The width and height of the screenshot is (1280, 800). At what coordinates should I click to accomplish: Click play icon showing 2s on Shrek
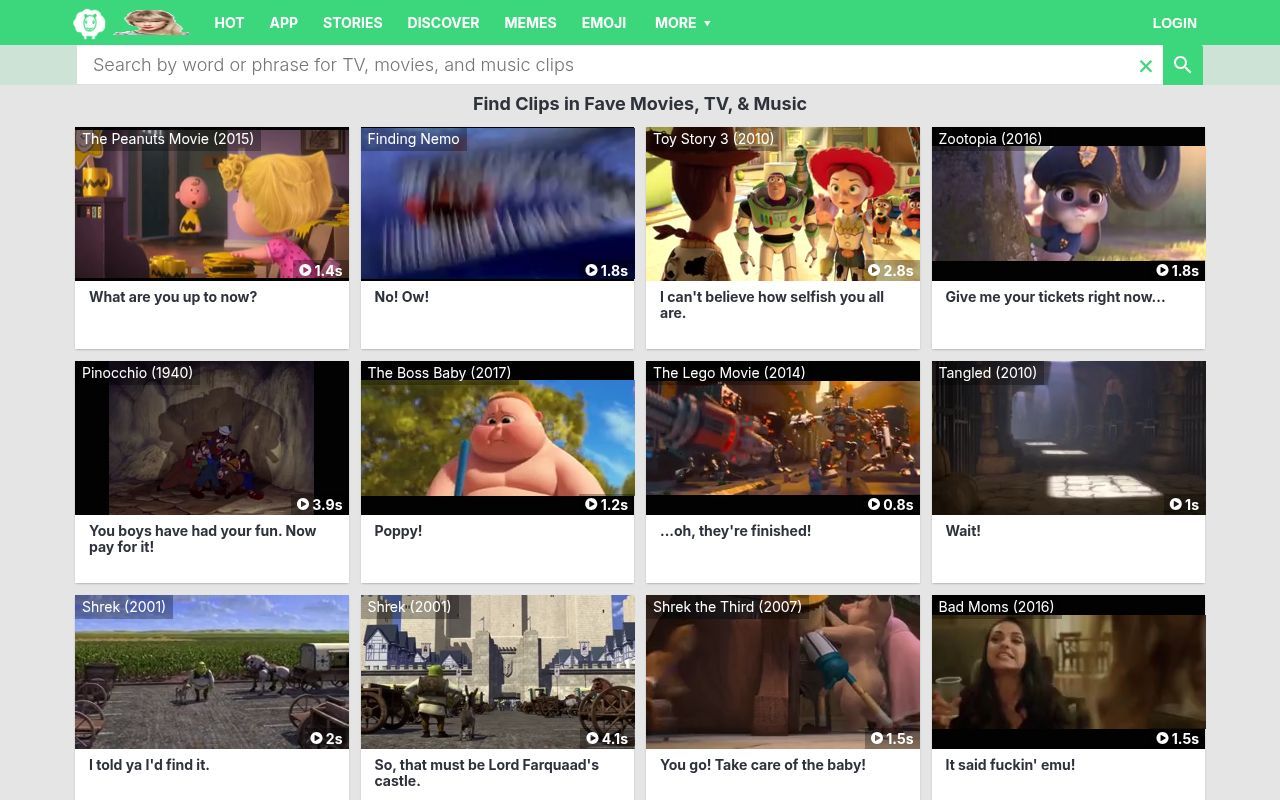click(x=316, y=738)
